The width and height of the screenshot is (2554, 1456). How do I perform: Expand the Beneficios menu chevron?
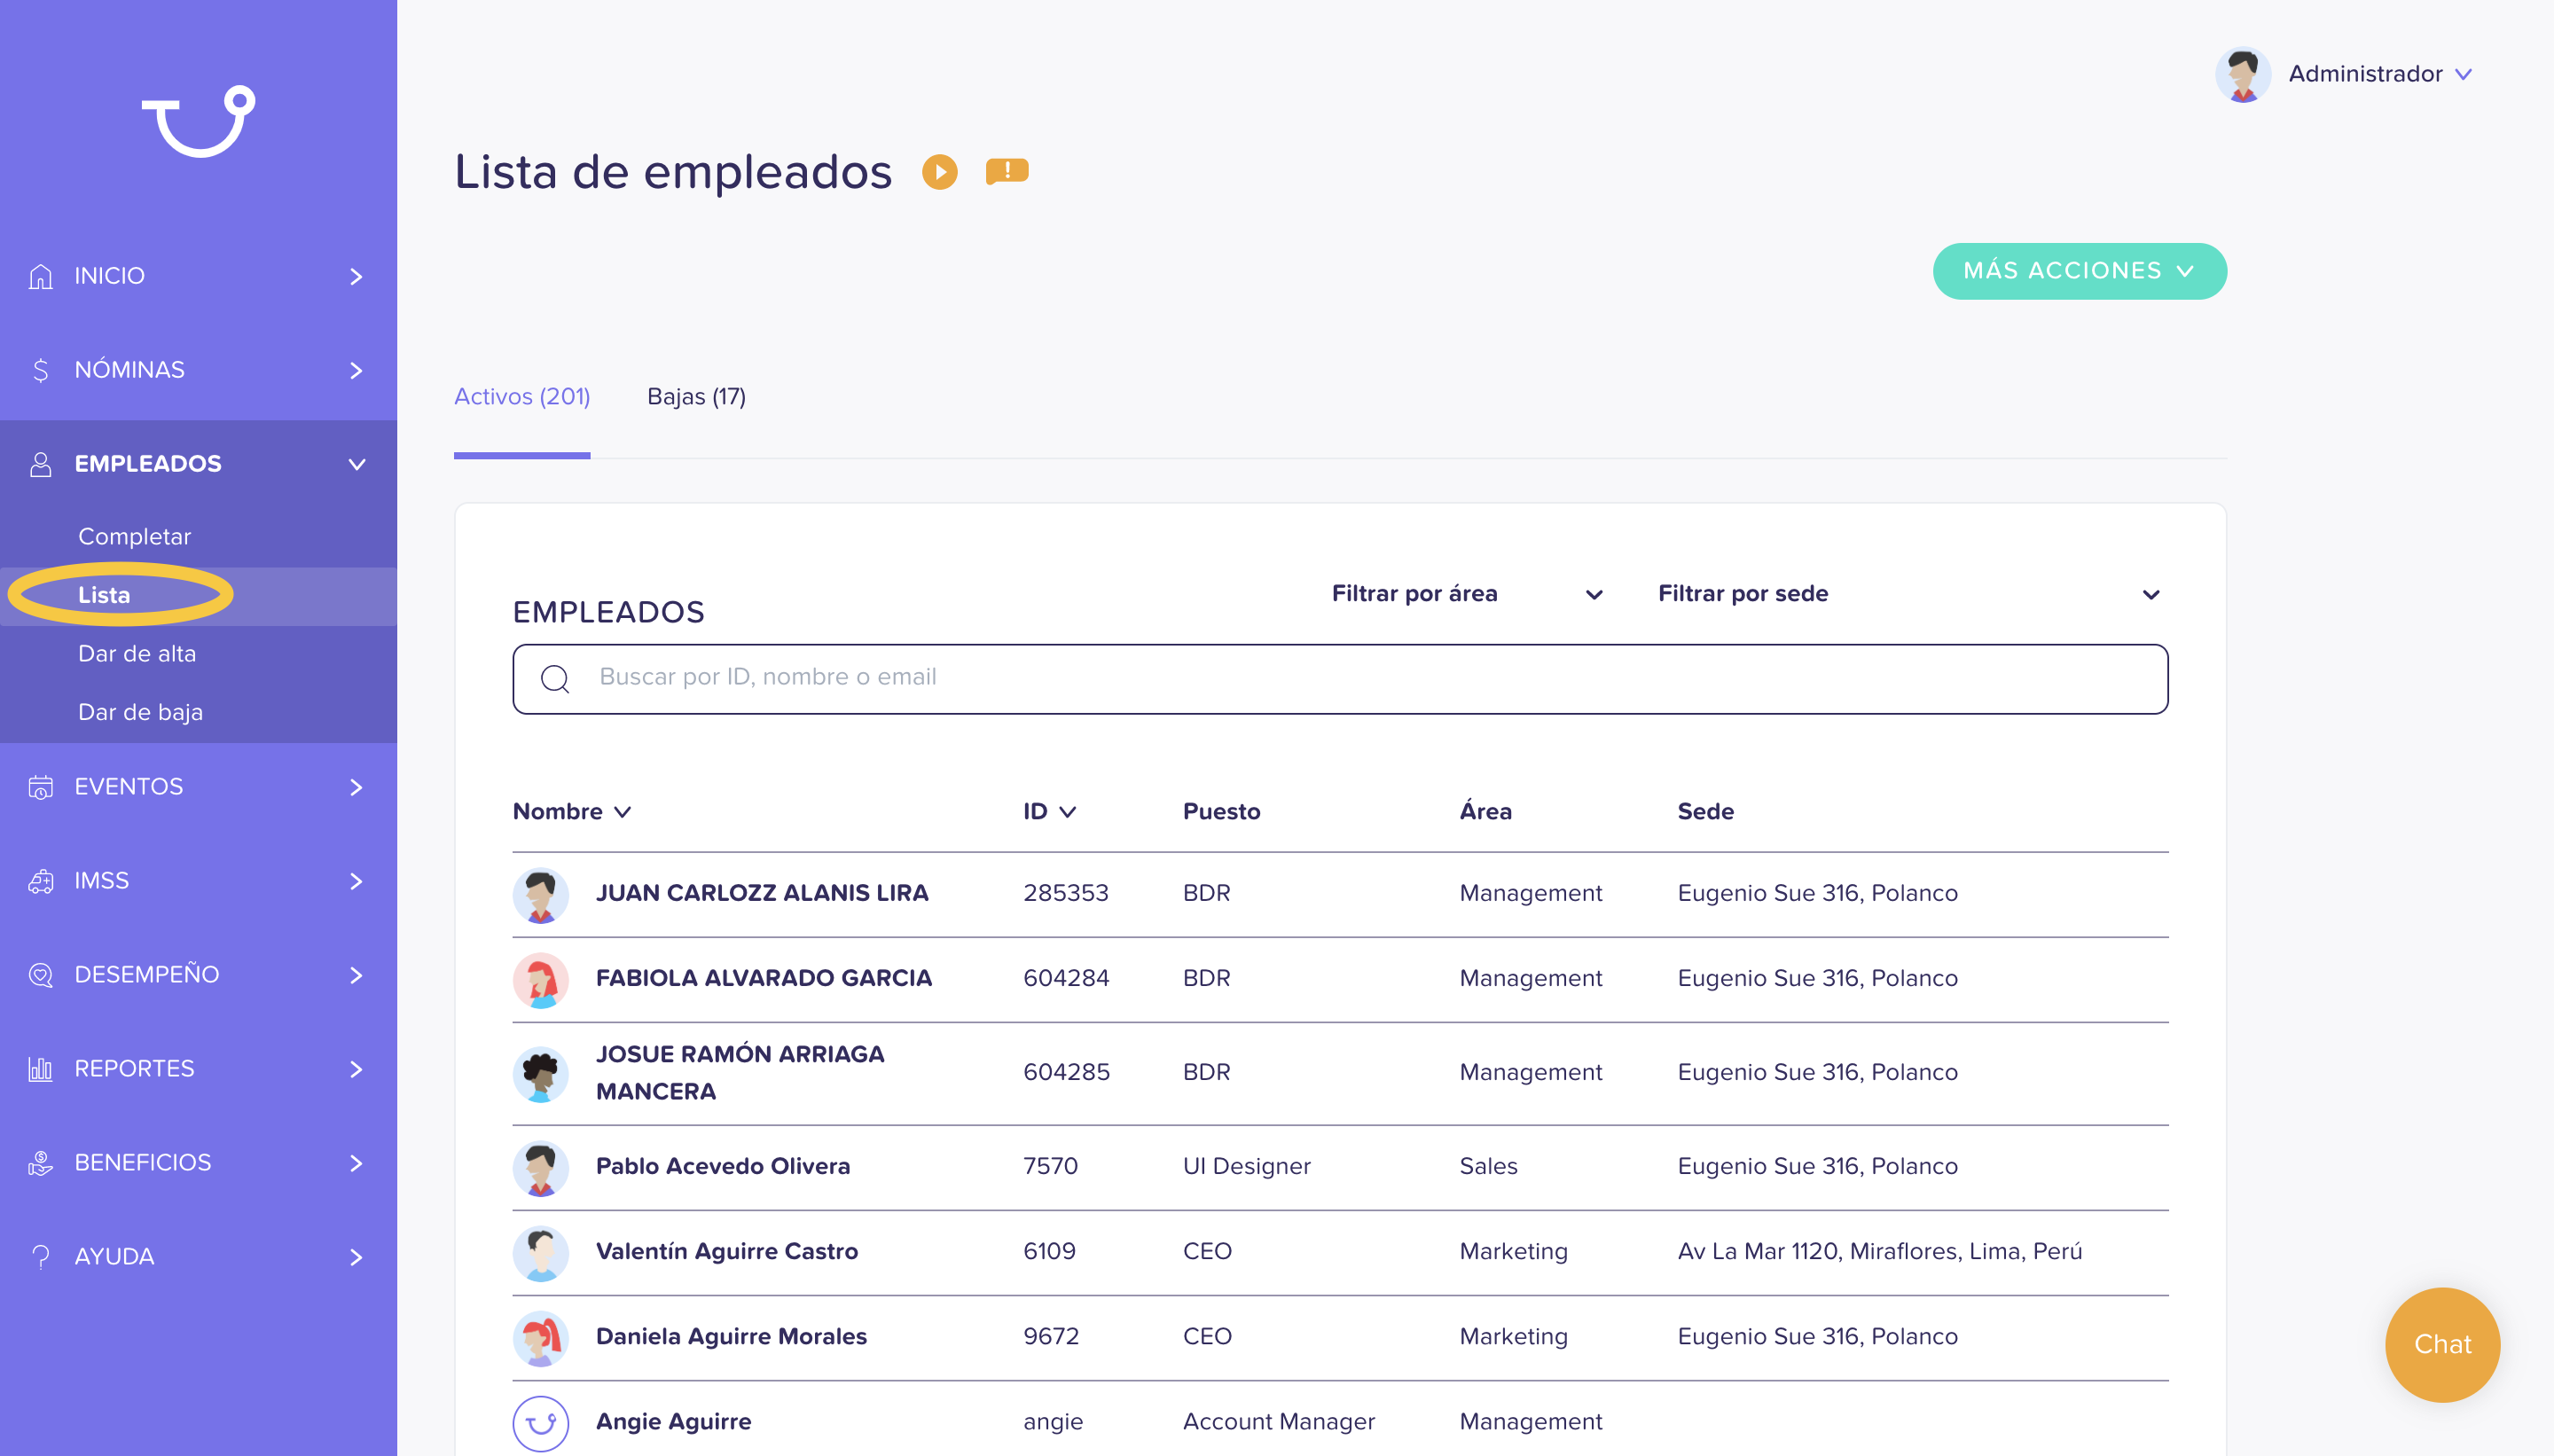point(356,1163)
